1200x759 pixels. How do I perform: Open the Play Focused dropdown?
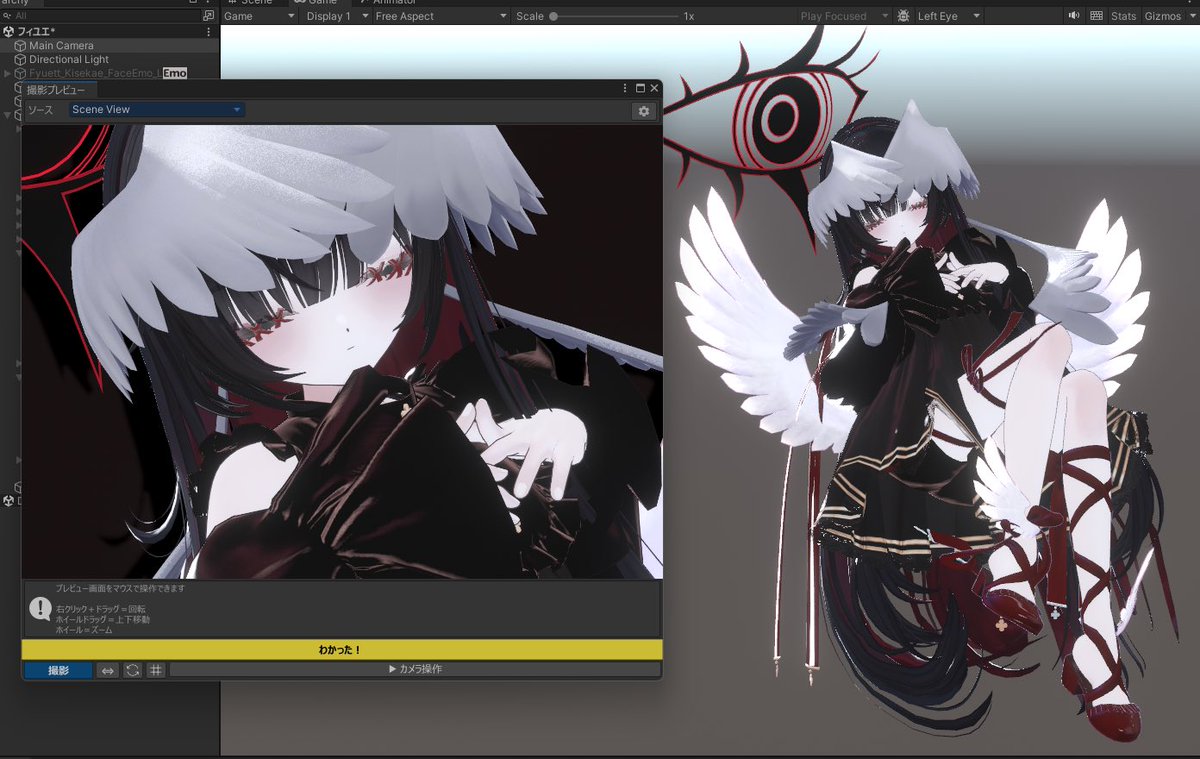(x=844, y=16)
